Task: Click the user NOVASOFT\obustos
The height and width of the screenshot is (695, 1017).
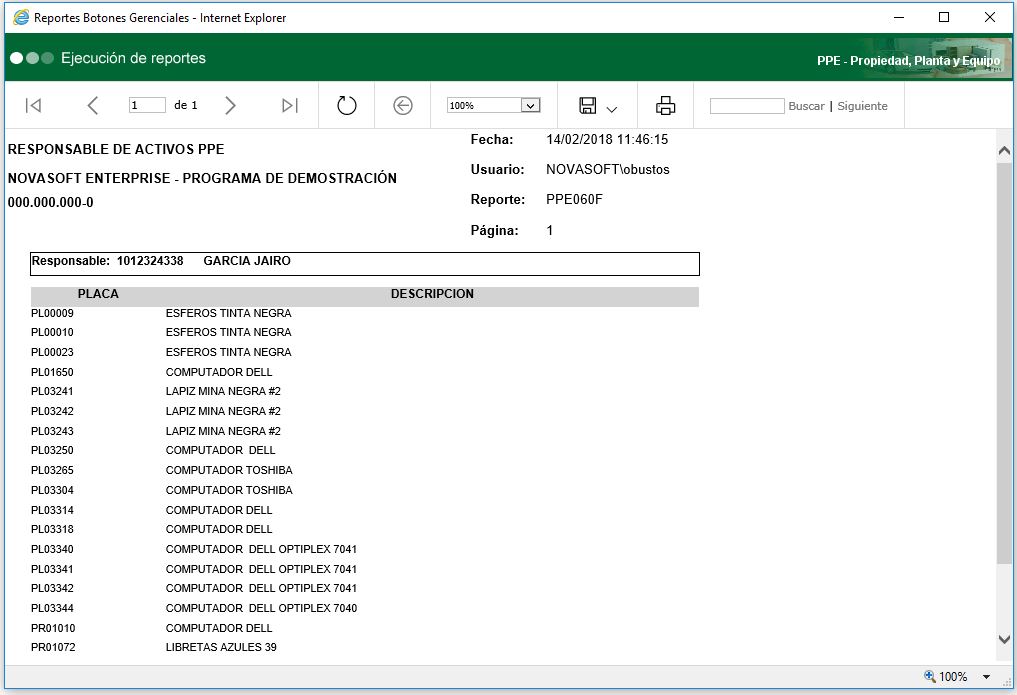Action: click(x=608, y=169)
